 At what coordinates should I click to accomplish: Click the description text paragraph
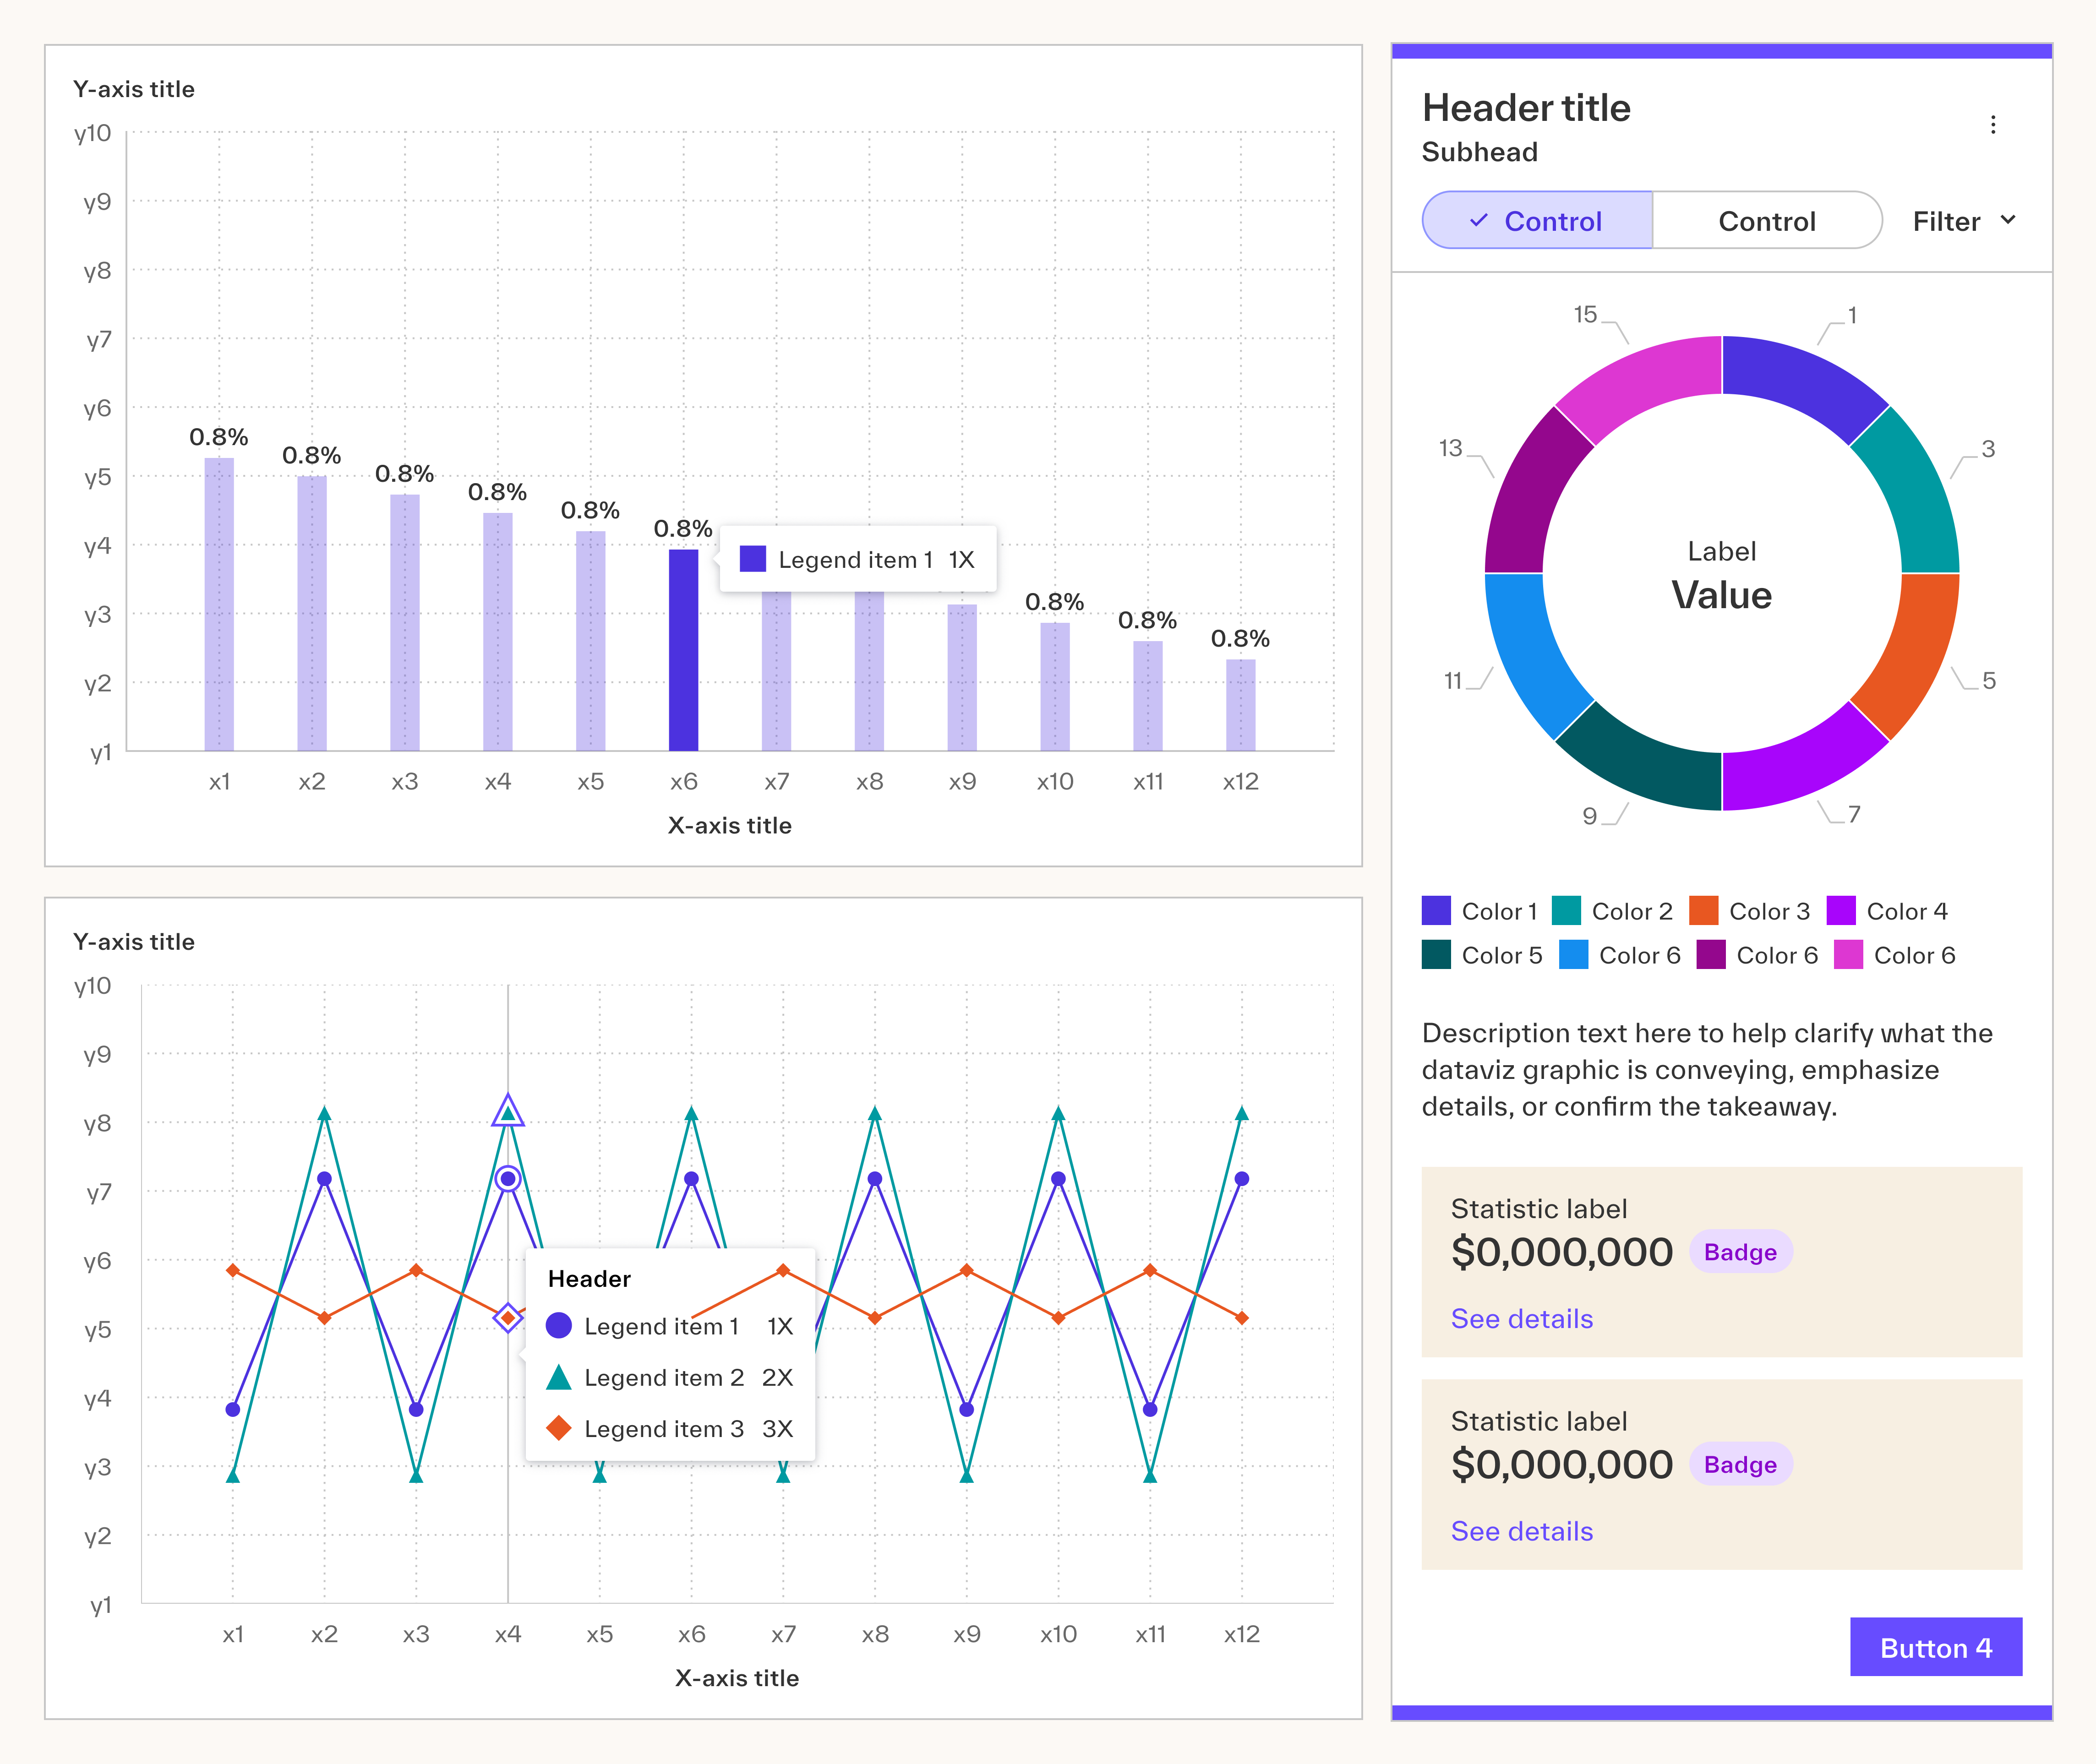point(1707,1070)
